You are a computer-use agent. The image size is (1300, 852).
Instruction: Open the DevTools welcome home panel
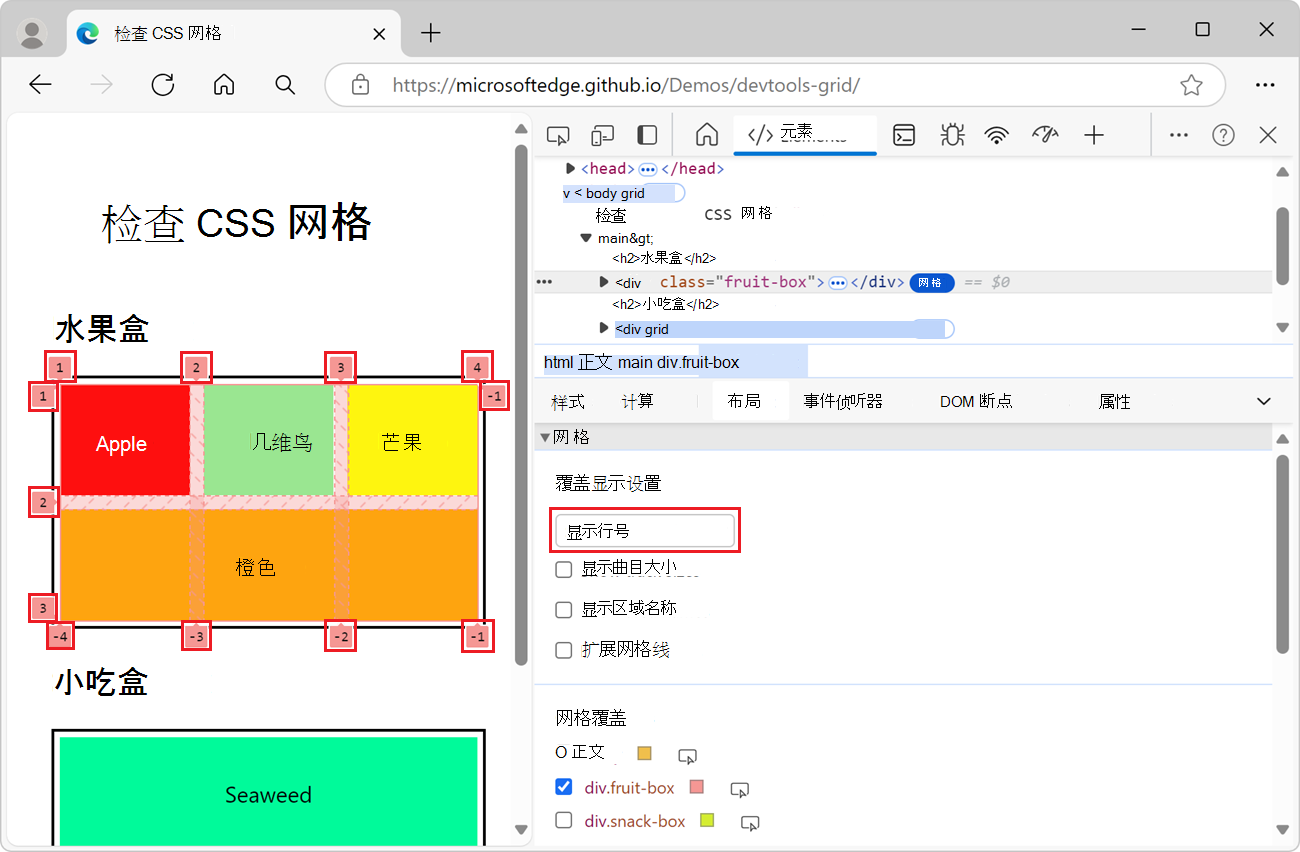tap(707, 134)
